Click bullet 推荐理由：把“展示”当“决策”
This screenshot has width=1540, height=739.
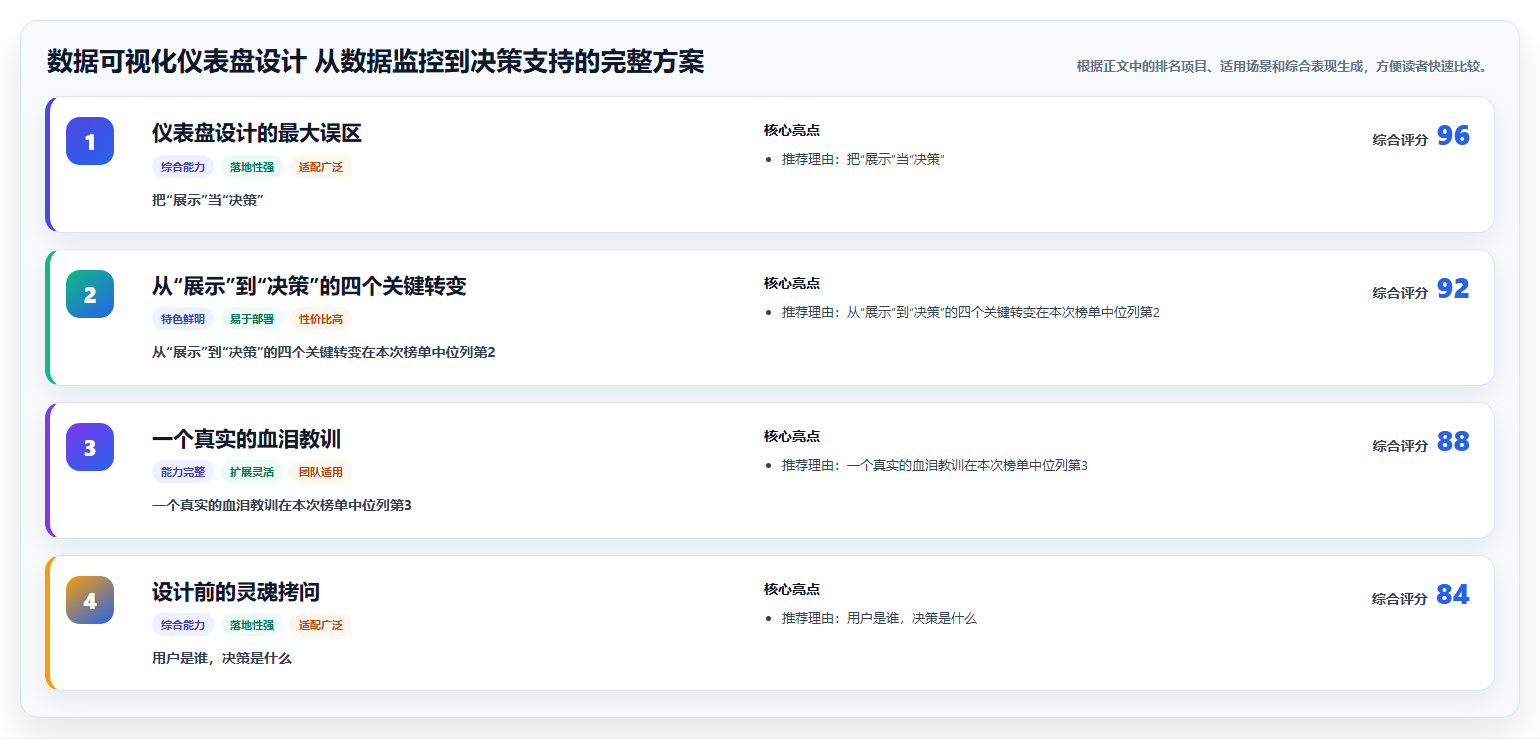click(x=864, y=160)
